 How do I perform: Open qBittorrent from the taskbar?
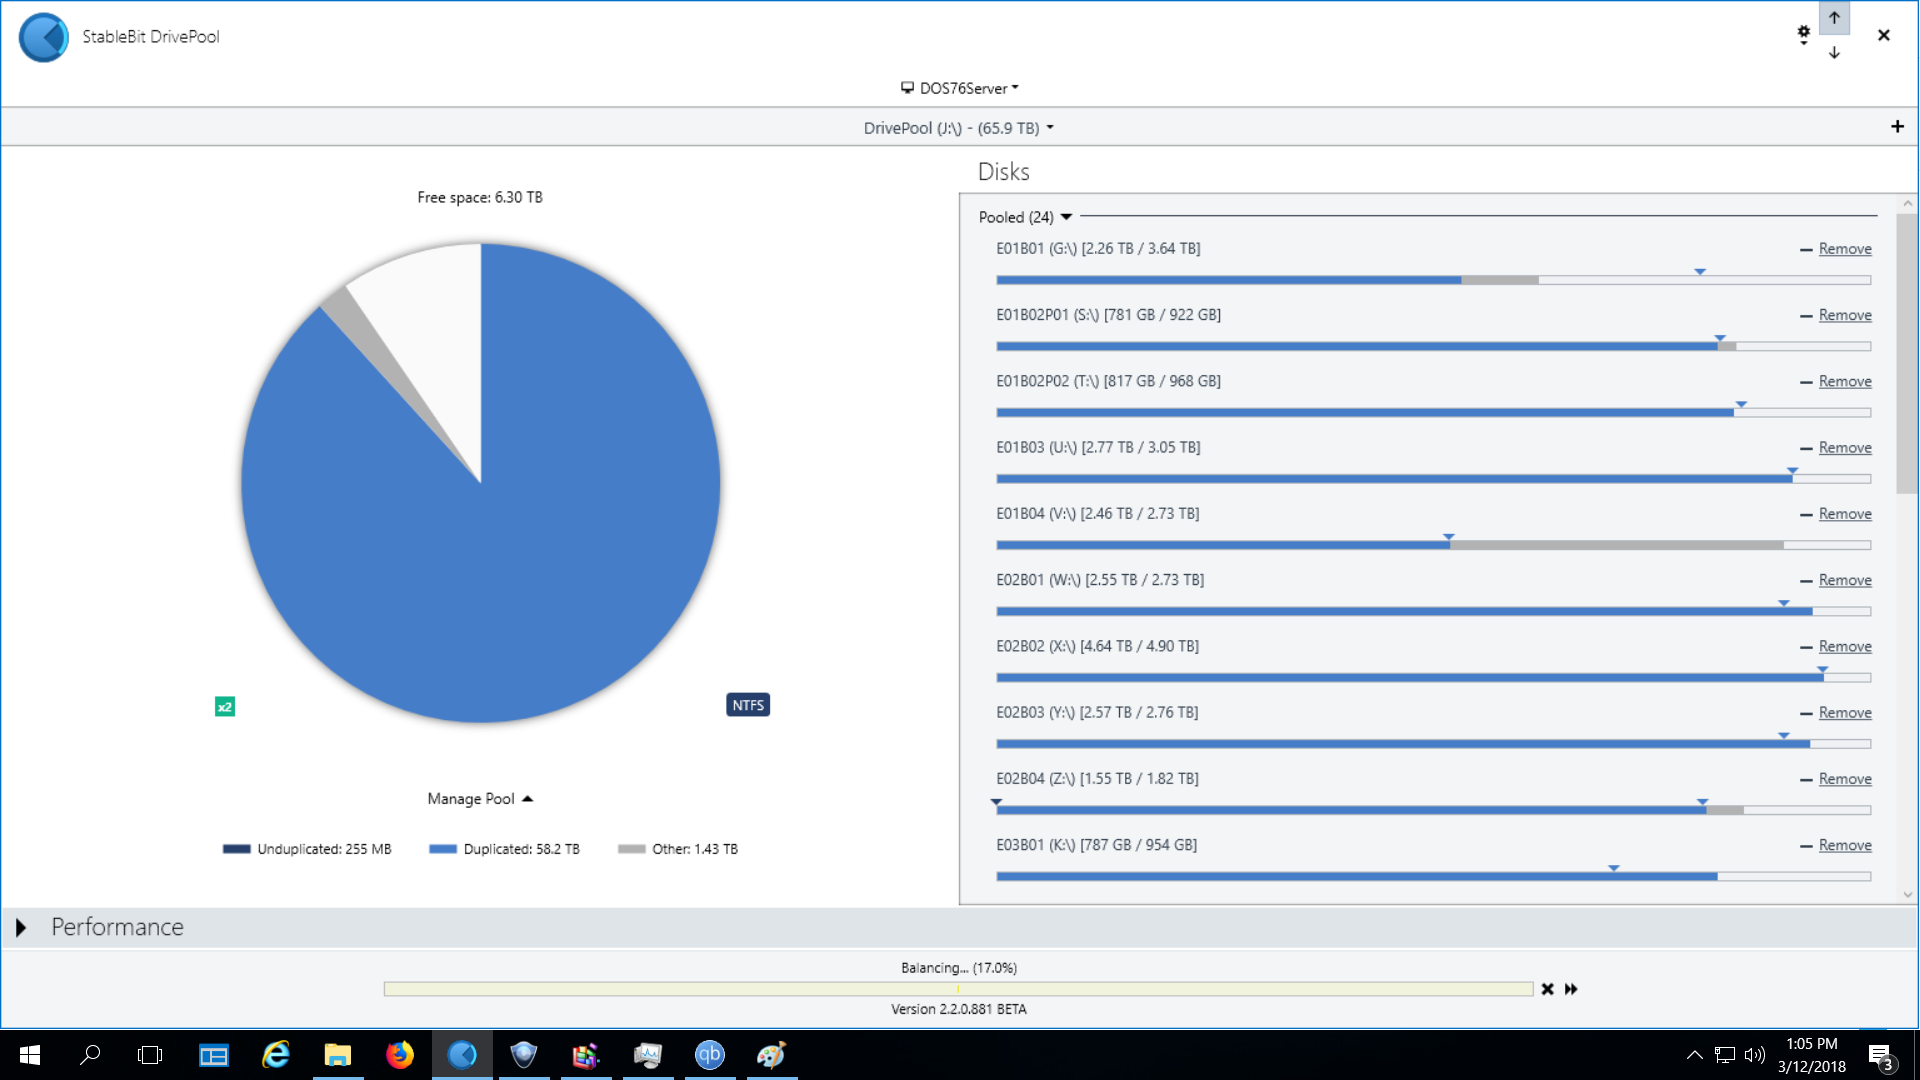(x=710, y=1055)
